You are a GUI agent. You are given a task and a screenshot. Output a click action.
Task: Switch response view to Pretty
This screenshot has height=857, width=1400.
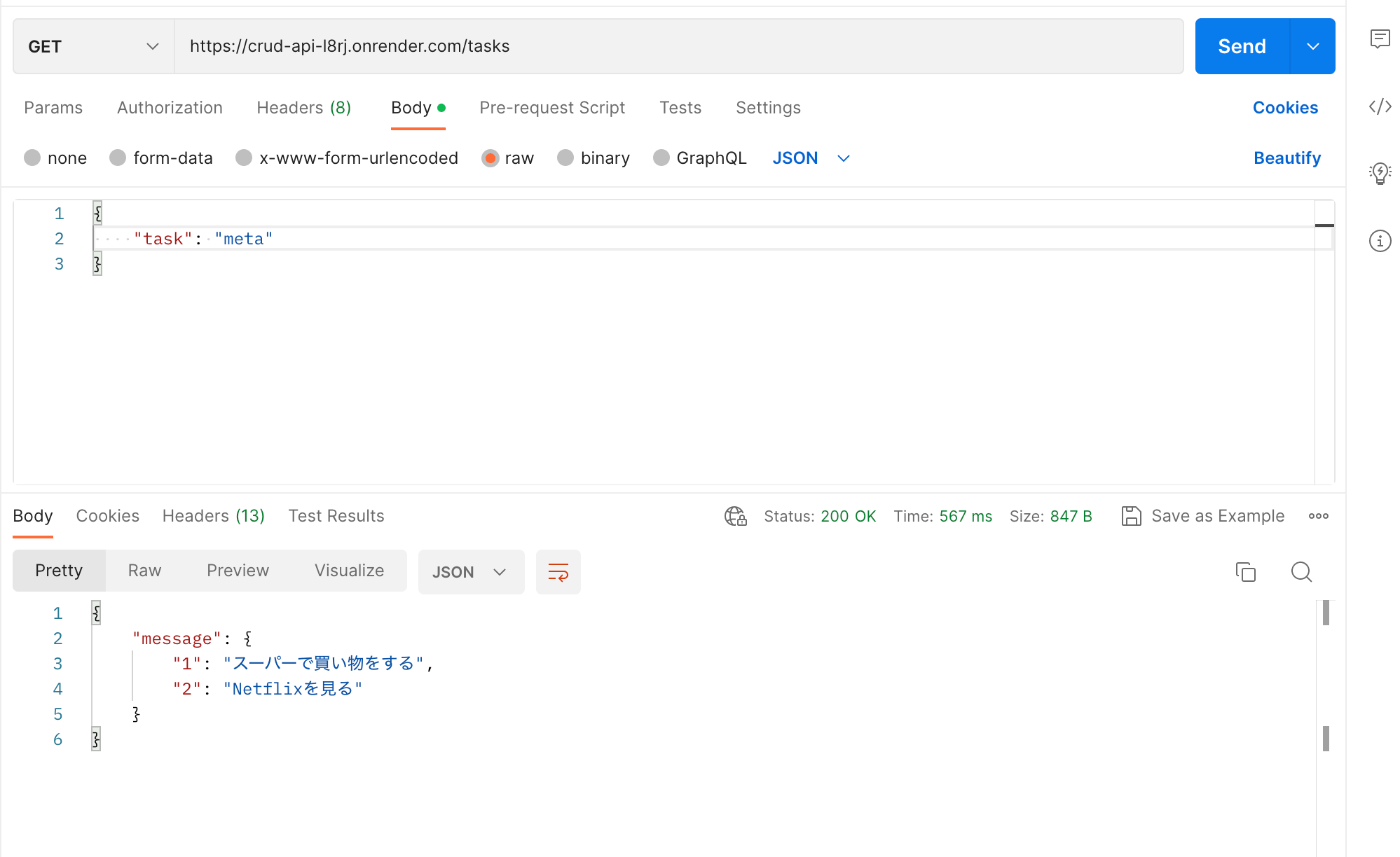[59, 571]
